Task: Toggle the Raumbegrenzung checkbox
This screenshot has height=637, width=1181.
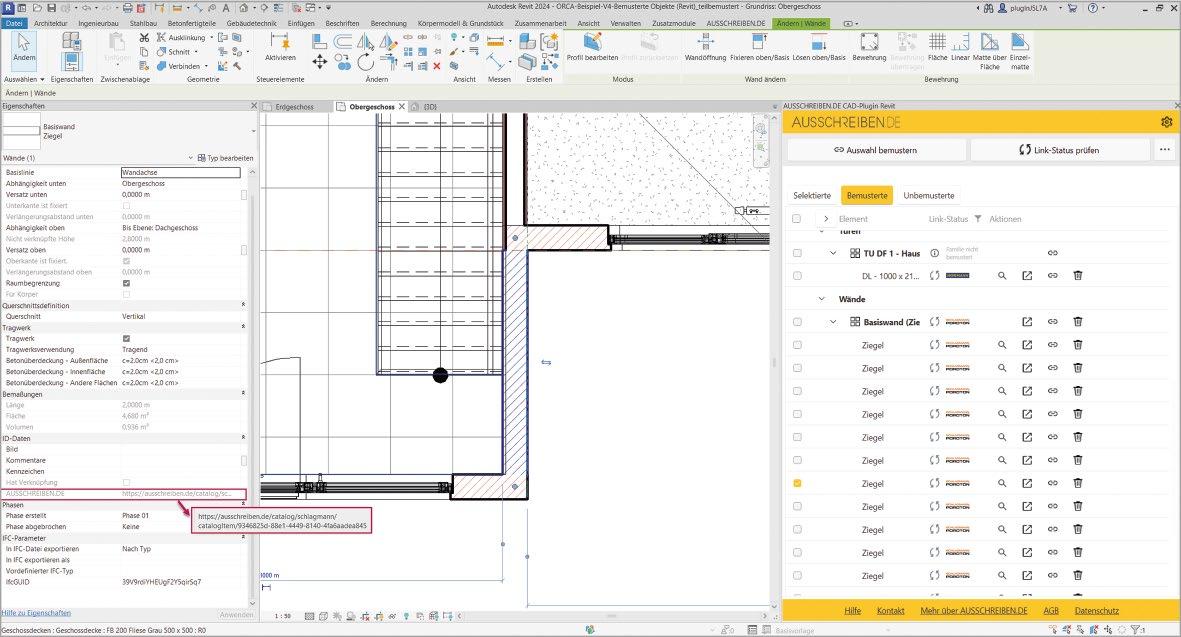Action: click(127, 283)
